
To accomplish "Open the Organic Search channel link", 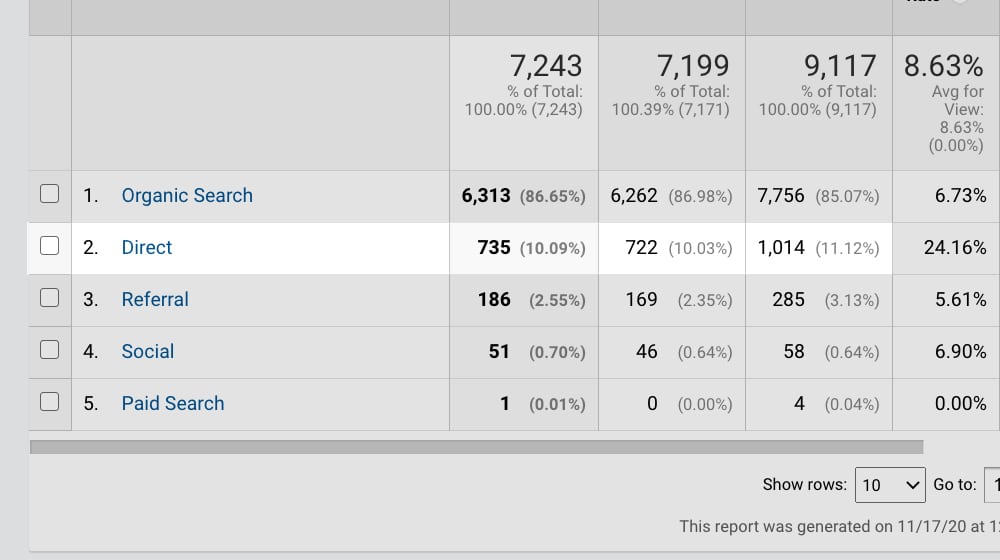I will (187, 196).
